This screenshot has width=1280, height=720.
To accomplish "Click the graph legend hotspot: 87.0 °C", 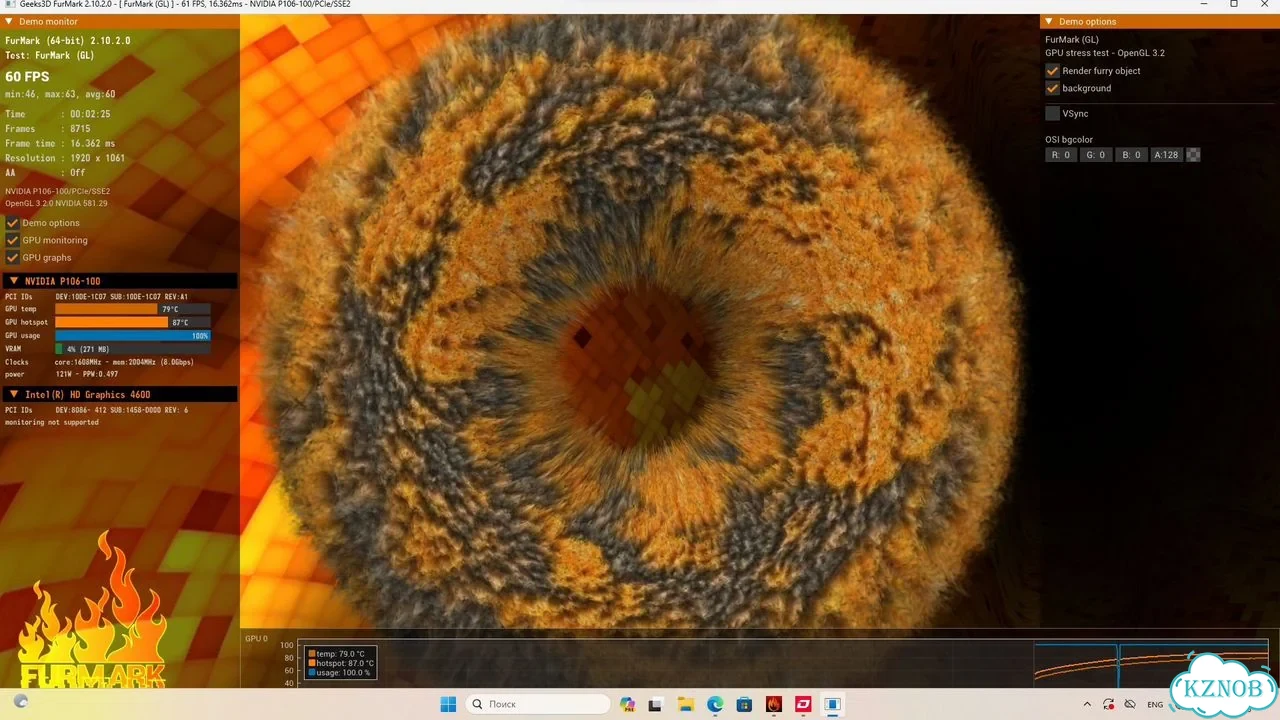I will pyautogui.click(x=341, y=663).
